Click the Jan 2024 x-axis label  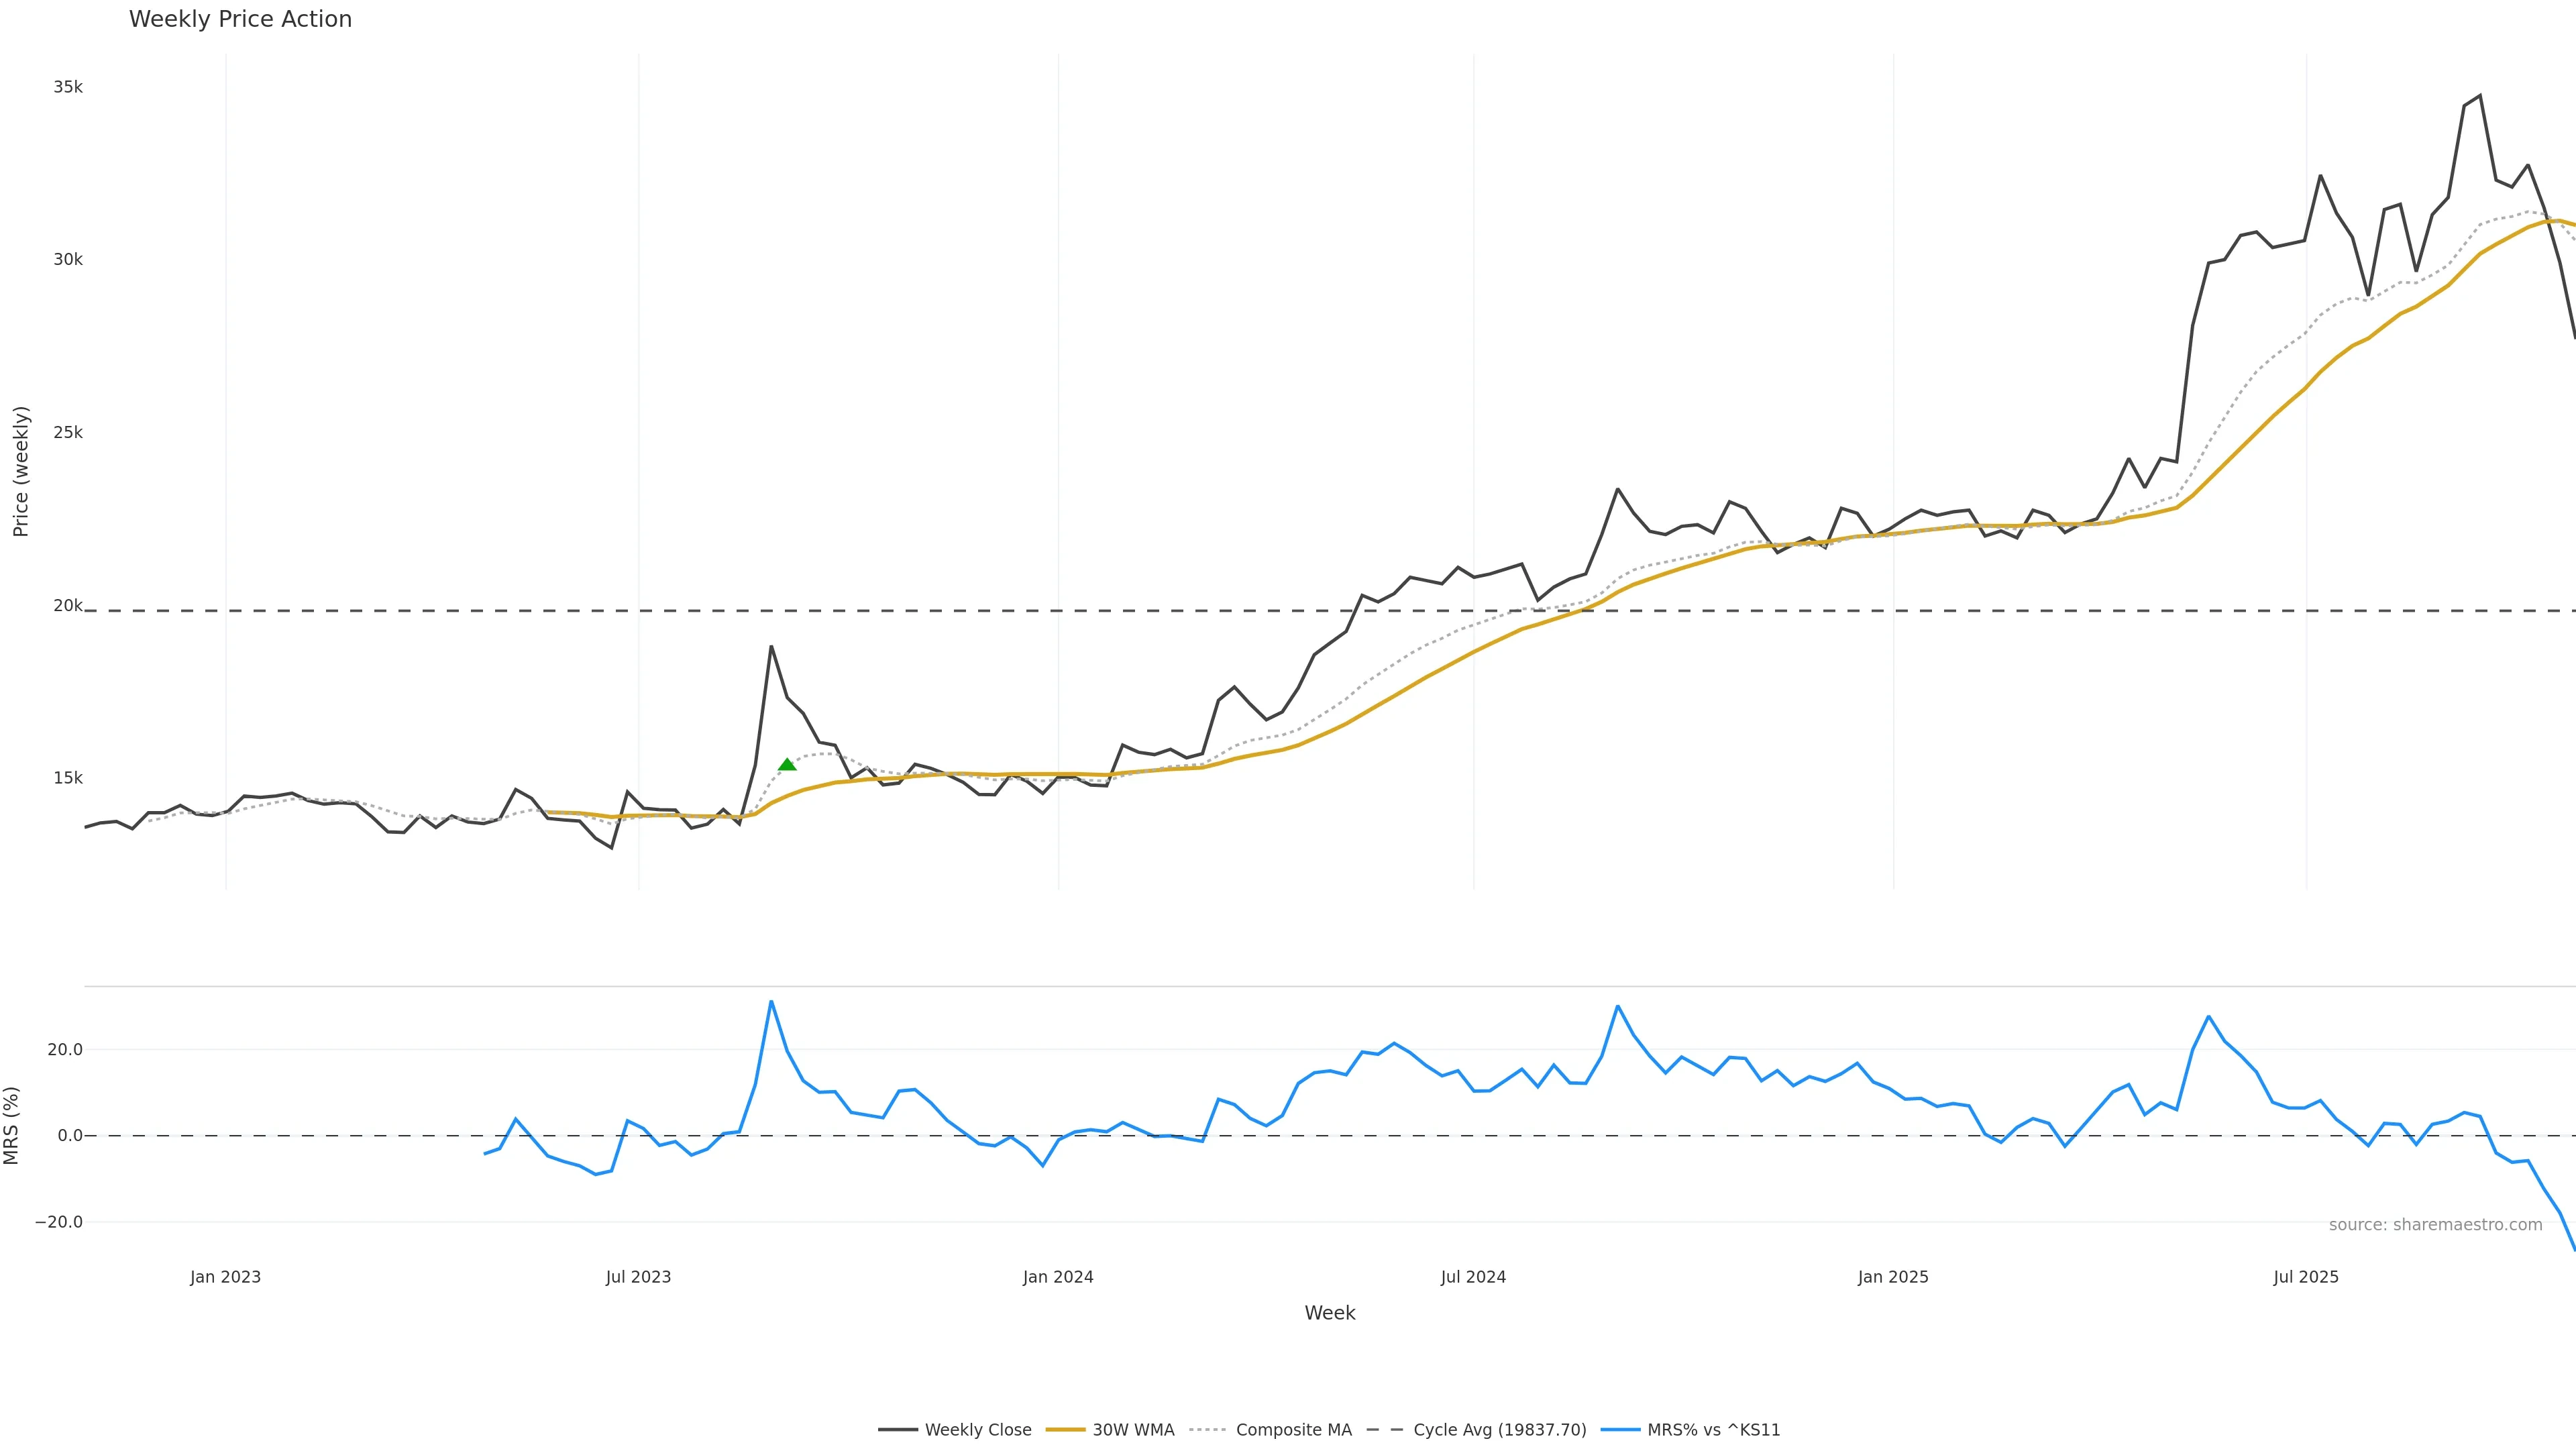pos(1058,1277)
